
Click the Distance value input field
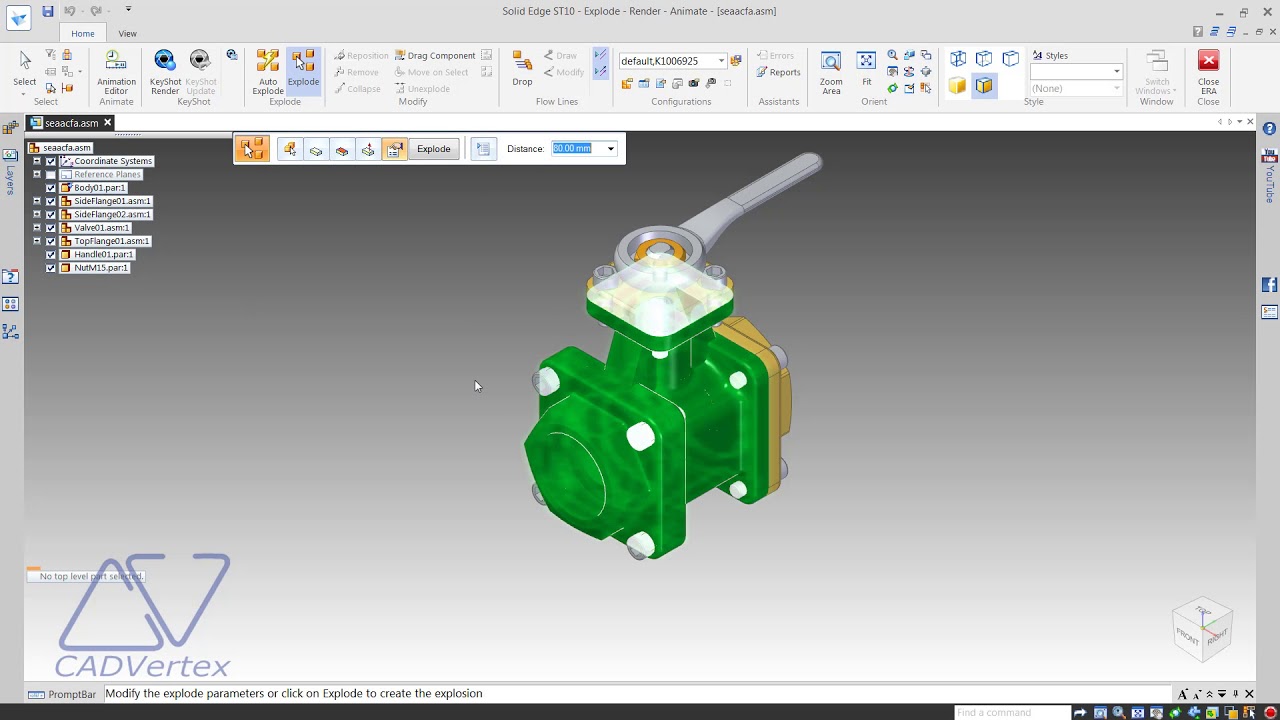pos(578,149)
